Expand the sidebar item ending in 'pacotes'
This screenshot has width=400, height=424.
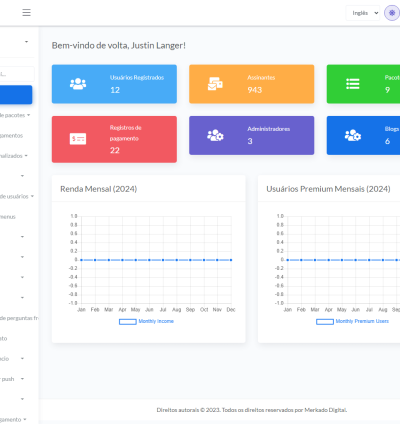pyautogui.click(x=14, y=115)
